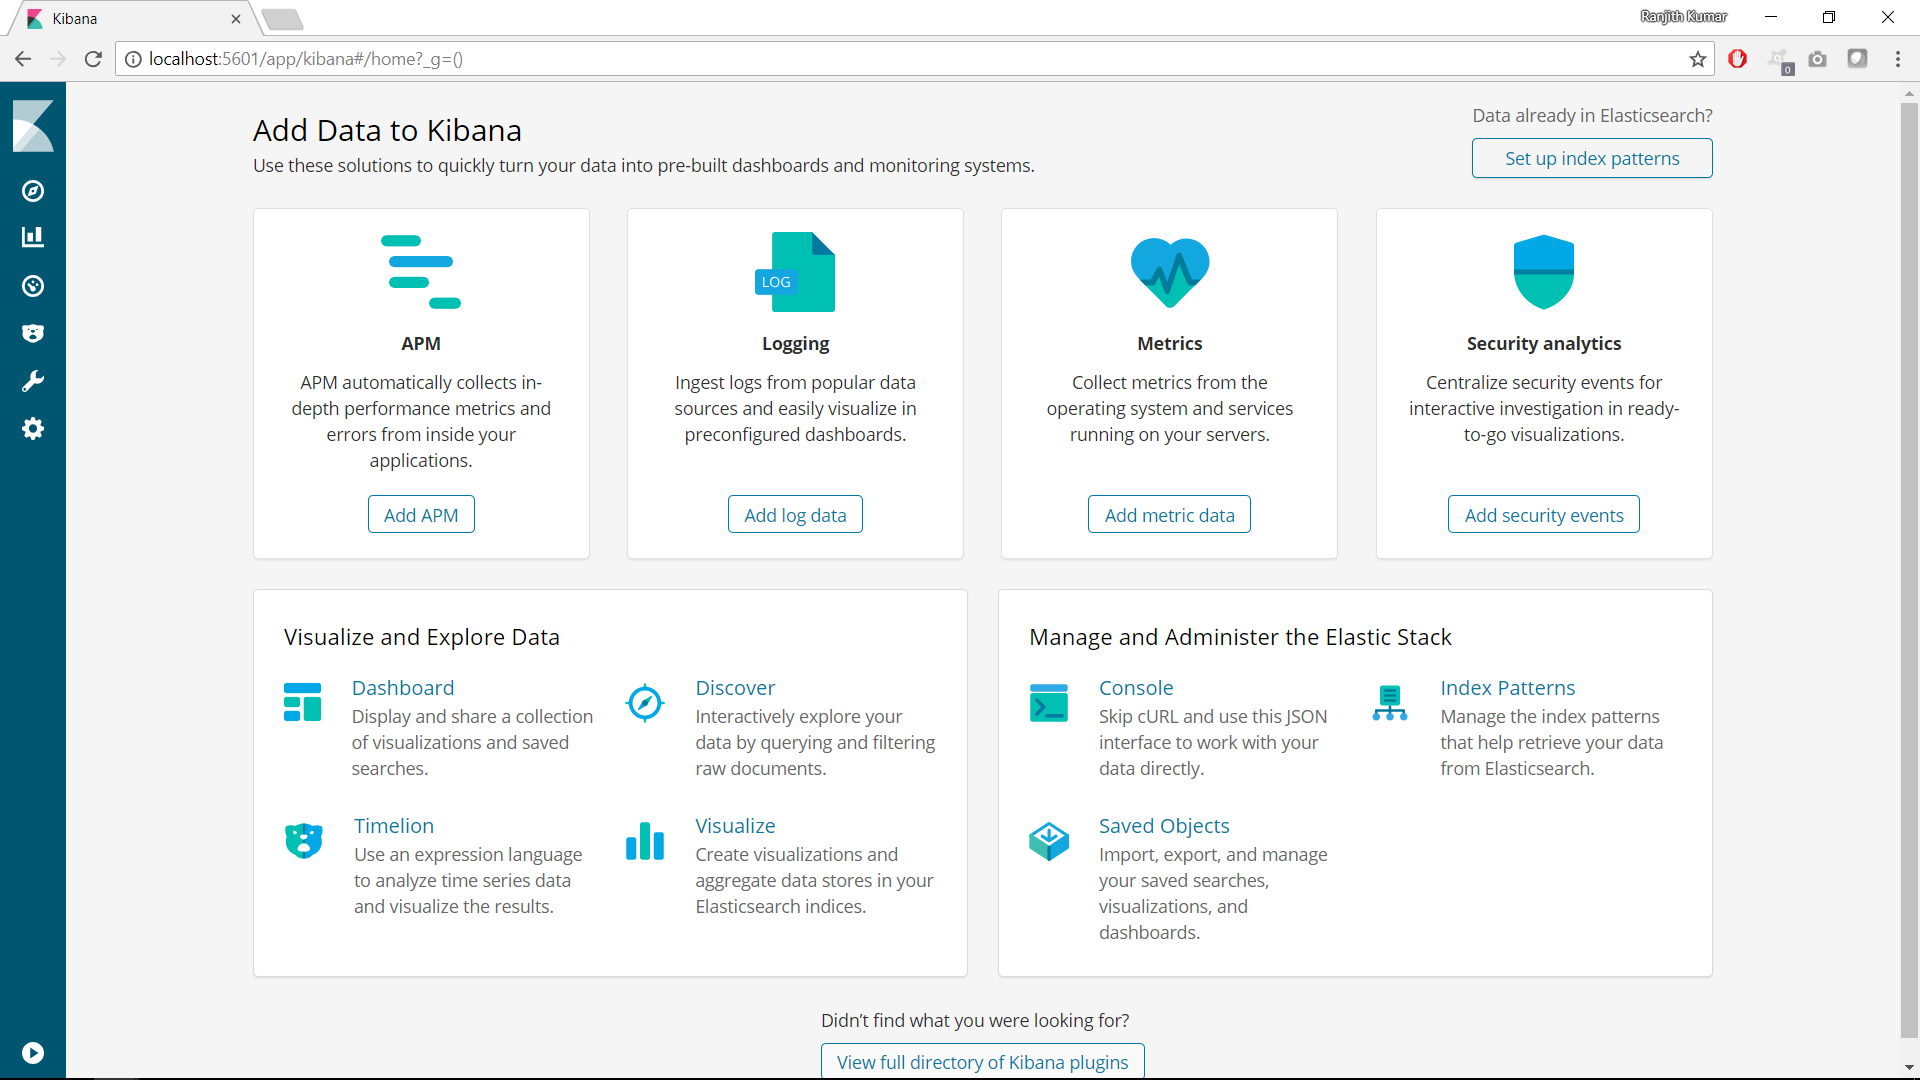The height and width of the screenshot is (1080, 1920).
Task: Click Add APM button
Action: coord(421,515)
